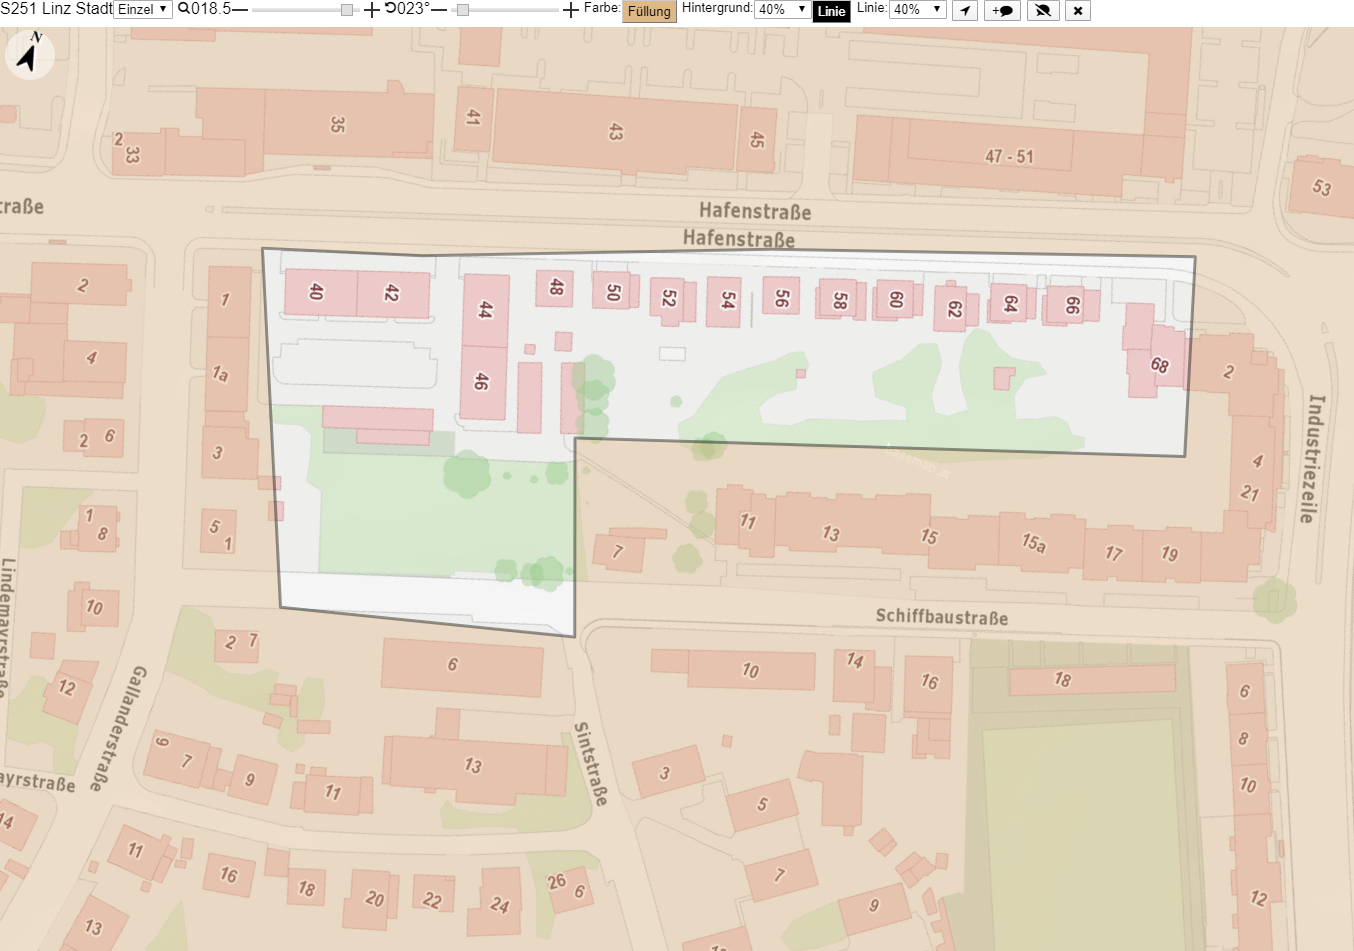1354x951 pixels.
Task: Add a comment with speech bubble button
Action: pos(1002,11)
